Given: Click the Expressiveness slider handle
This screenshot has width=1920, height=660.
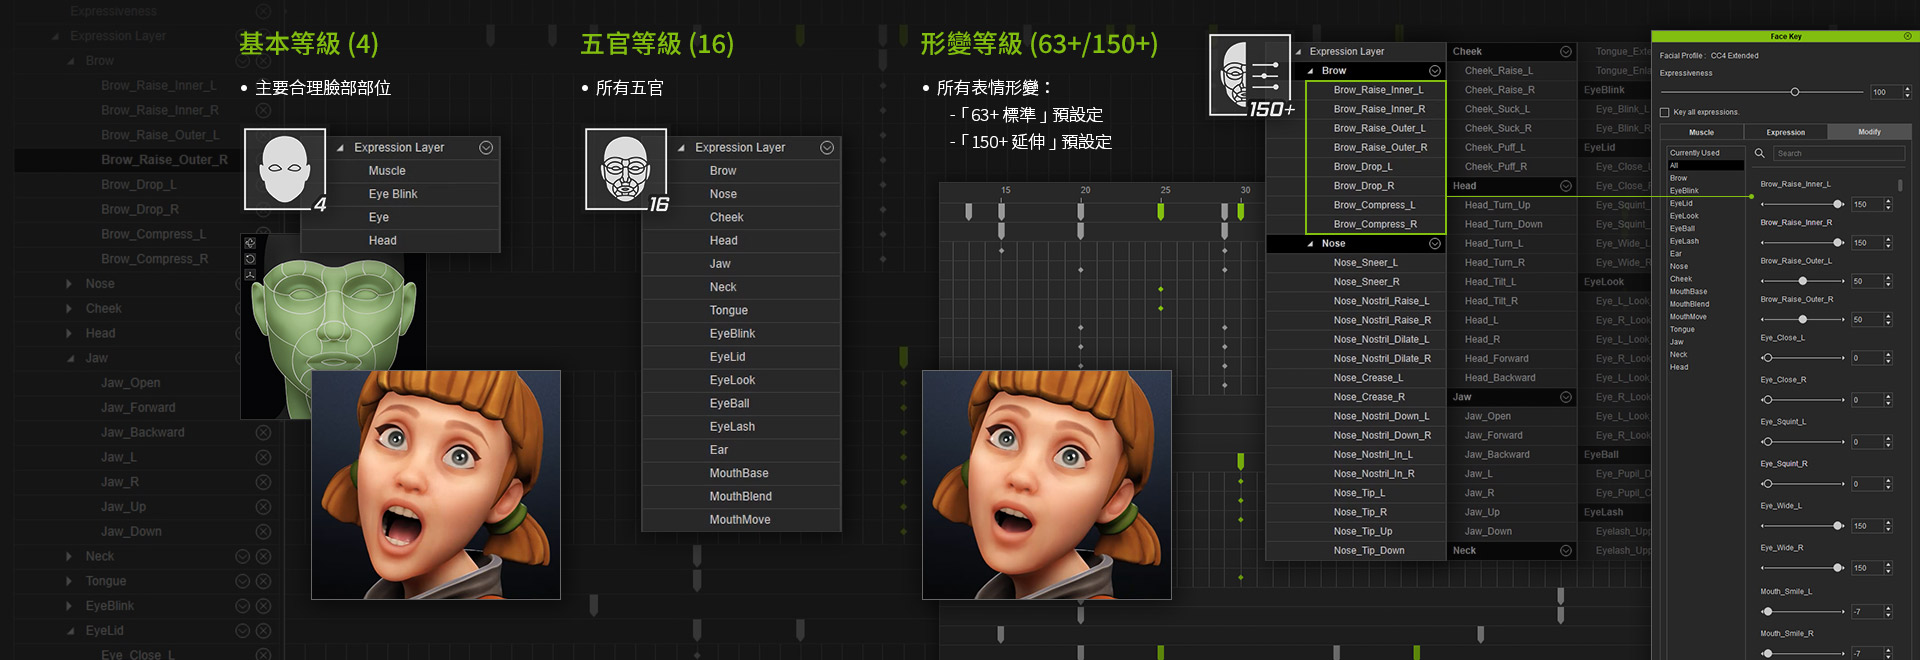Looking at the screenshot, I should (1795, 92).
